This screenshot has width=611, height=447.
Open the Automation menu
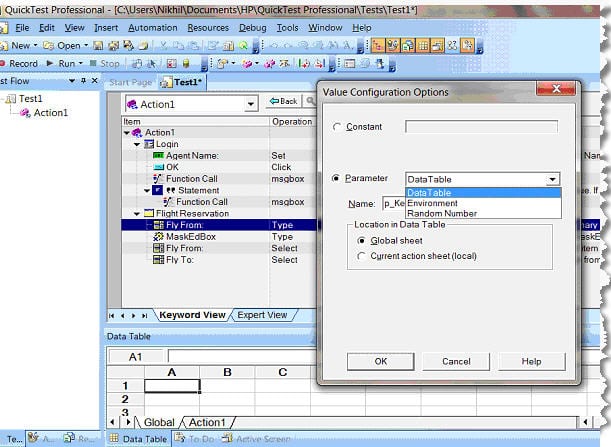[x=152, y=28]
